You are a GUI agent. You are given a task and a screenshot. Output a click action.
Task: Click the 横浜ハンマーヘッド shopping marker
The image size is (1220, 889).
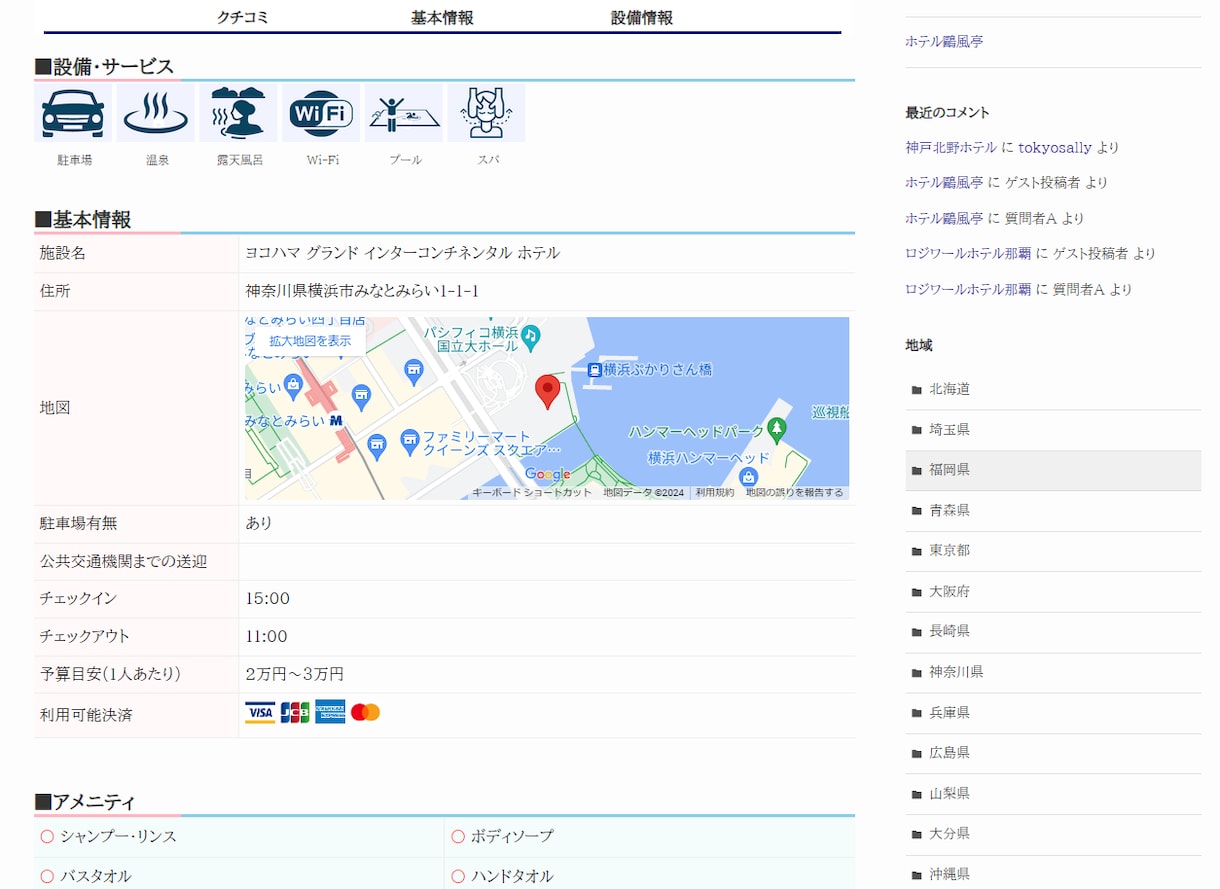748,478
